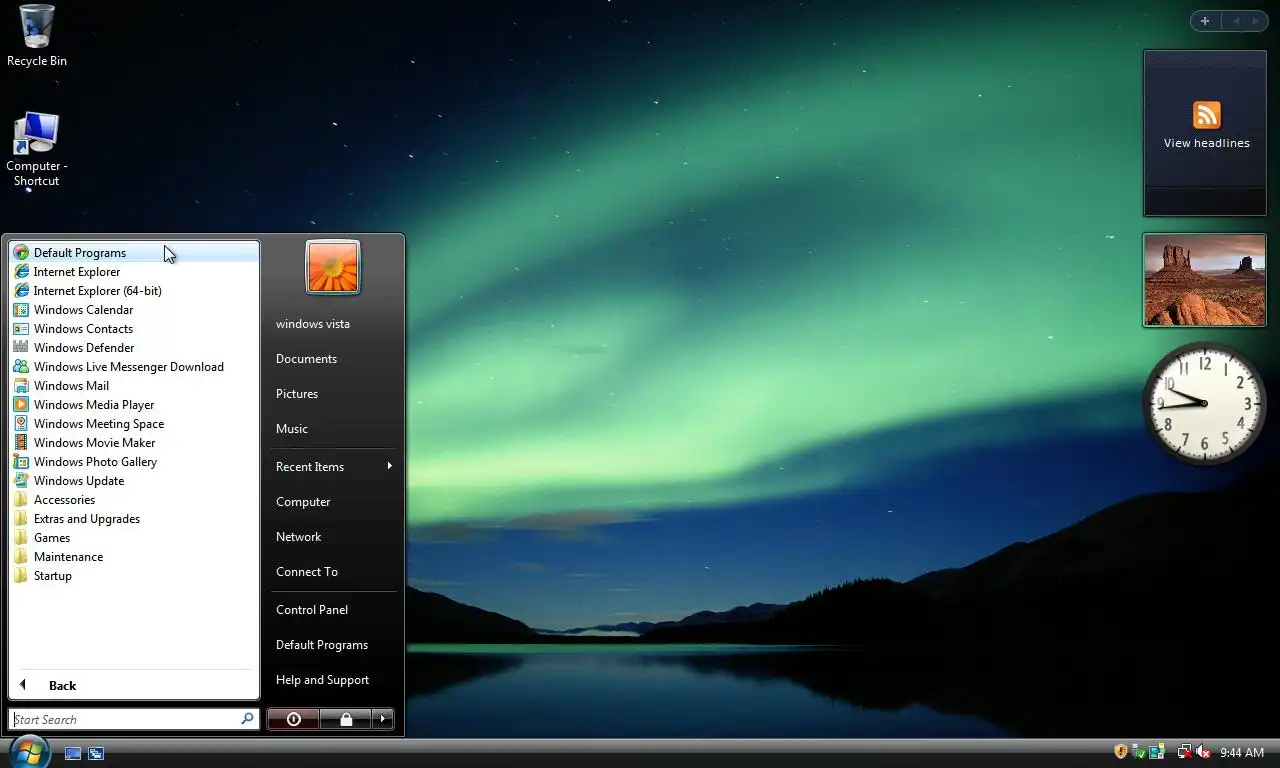This screenshot has width=1280, height=768.
Task: Open the Windows Photo Gallery icon
Action: point(21,462)
